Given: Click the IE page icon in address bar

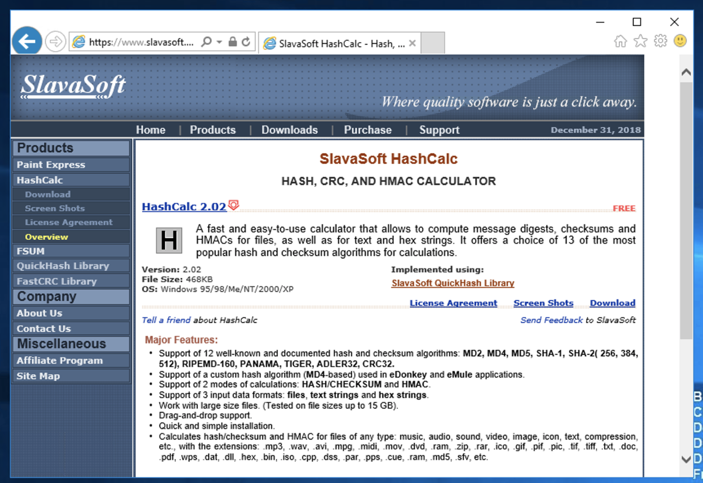Looking at the screenshot, I should tap(79, 42).
